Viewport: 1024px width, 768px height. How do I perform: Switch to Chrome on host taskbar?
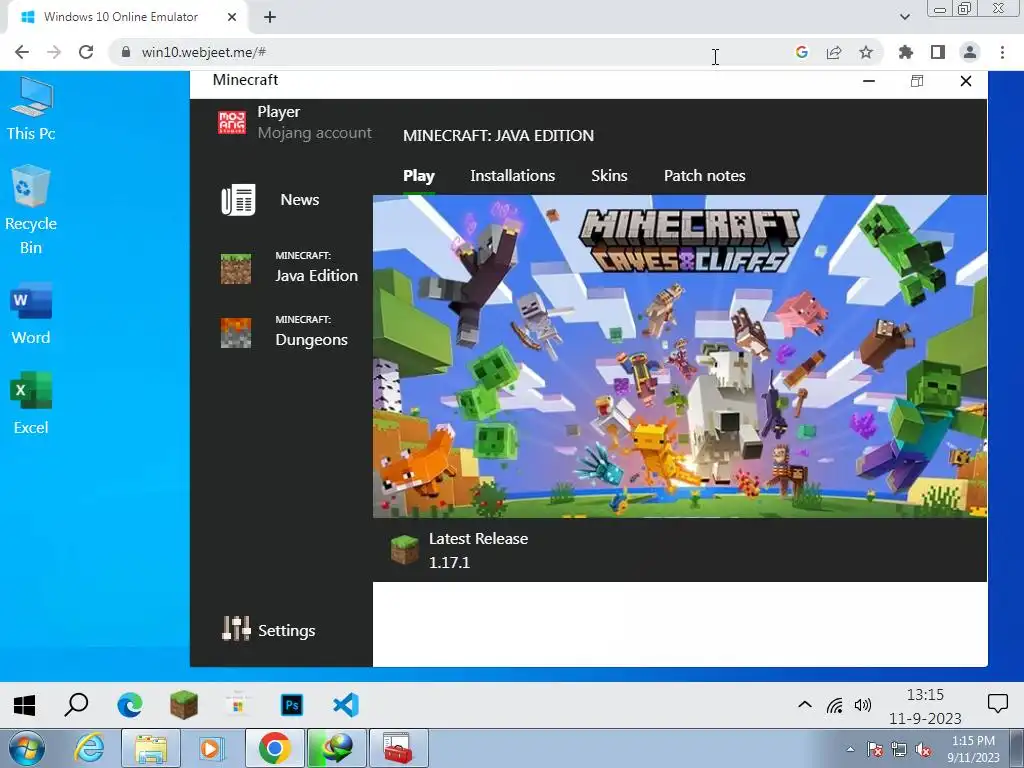(275, 748)
